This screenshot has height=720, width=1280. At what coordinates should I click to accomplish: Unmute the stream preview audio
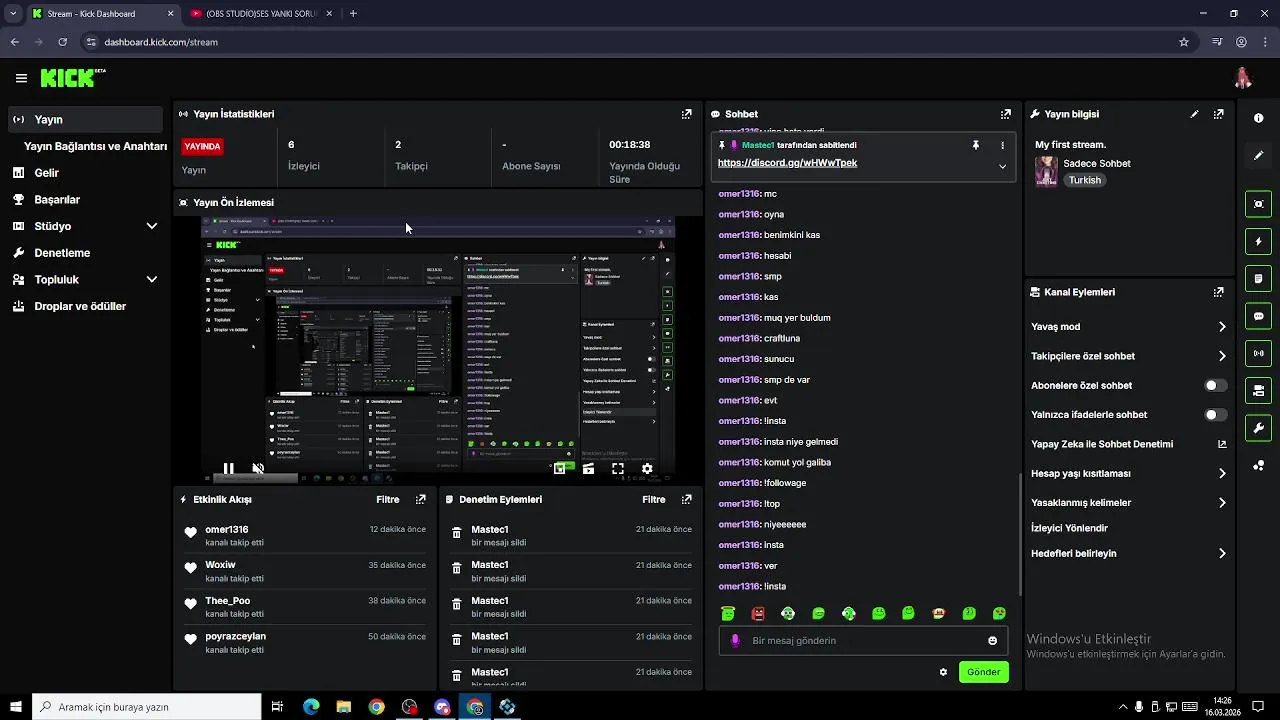pyautogui.click(x=258, y=468)
